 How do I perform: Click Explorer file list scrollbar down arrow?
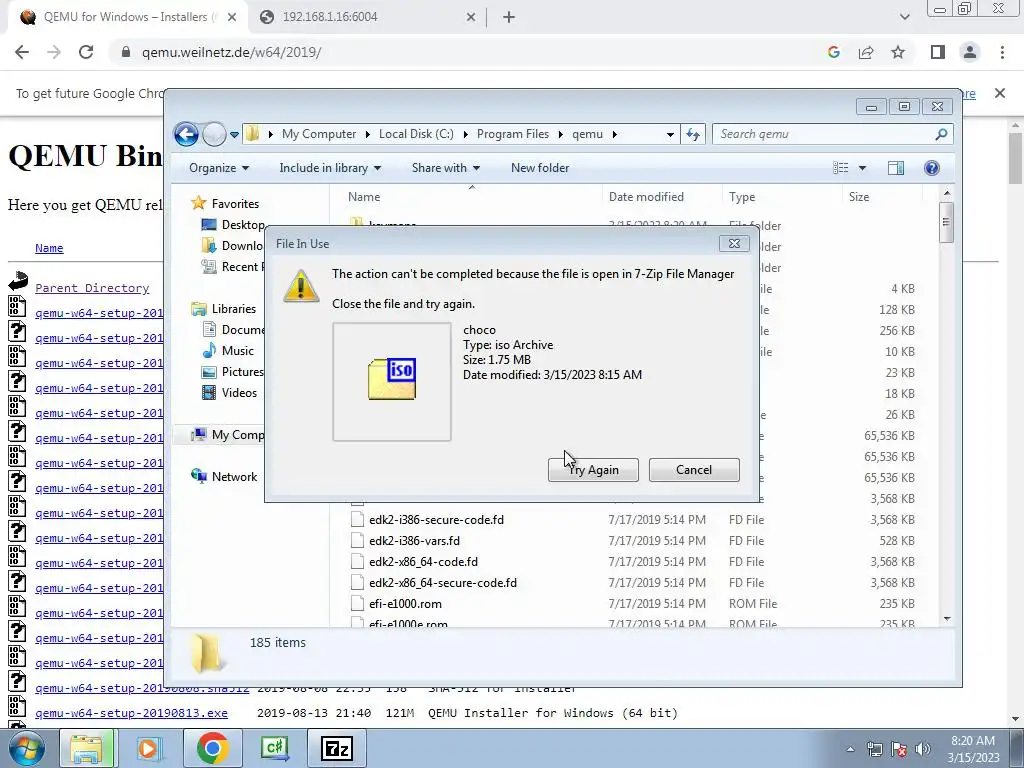coord(947,618)
